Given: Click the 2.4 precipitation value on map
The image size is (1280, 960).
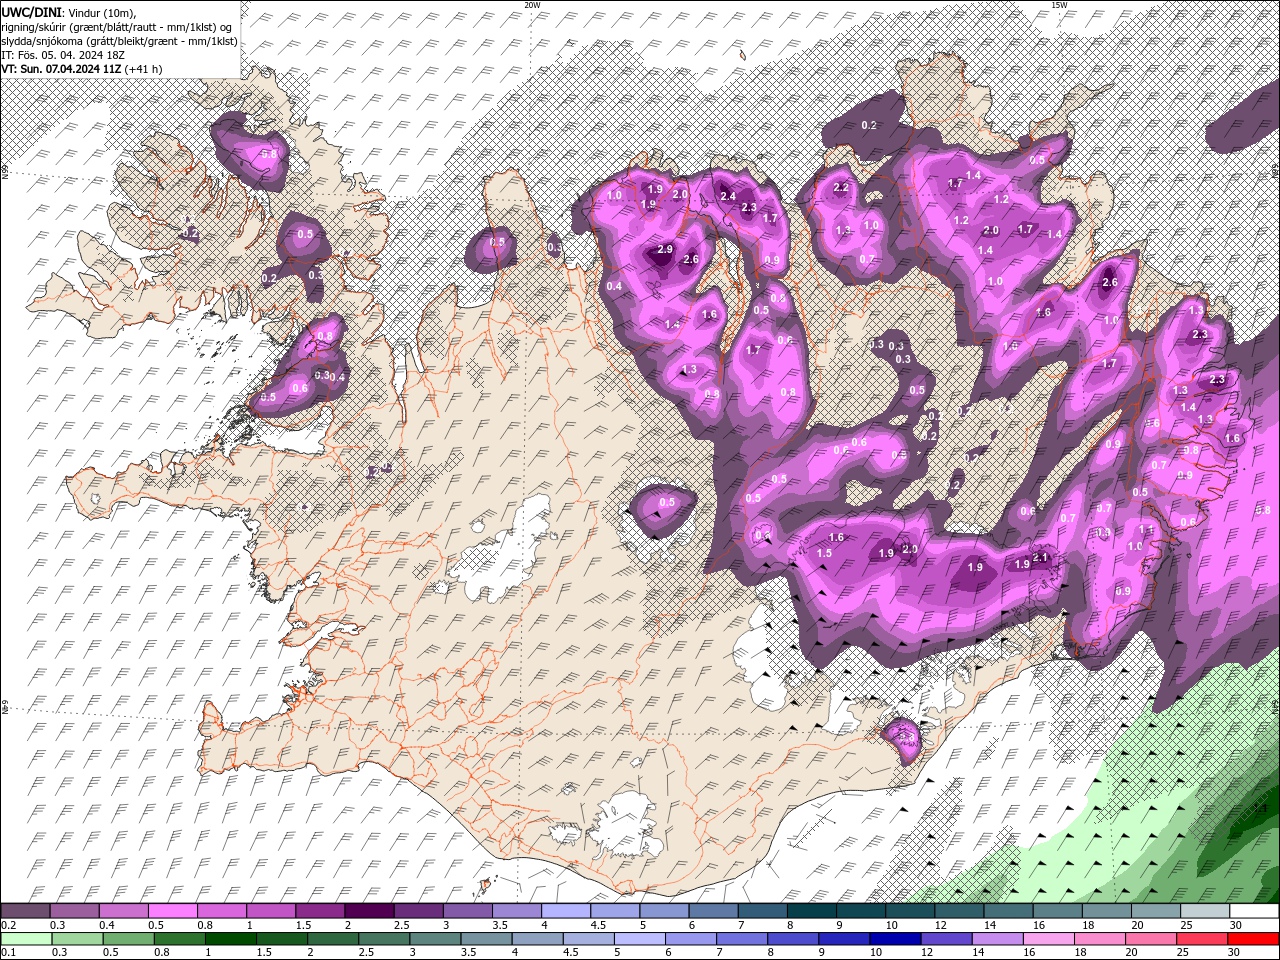Looking at the screenshot, I should (728, 197).
